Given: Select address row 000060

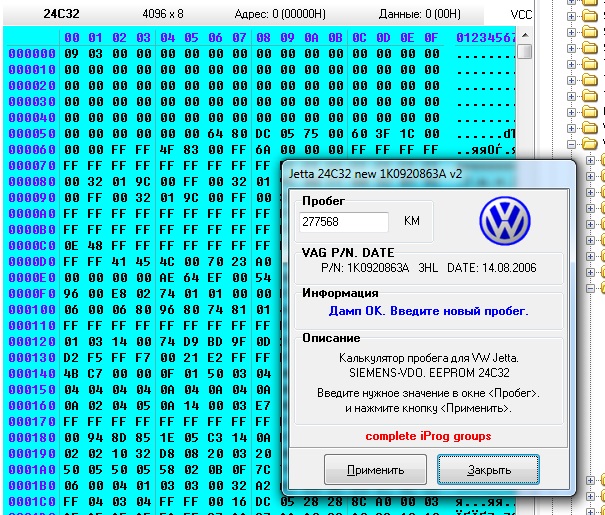Looking at the screenshot, I should pos(32,150).
